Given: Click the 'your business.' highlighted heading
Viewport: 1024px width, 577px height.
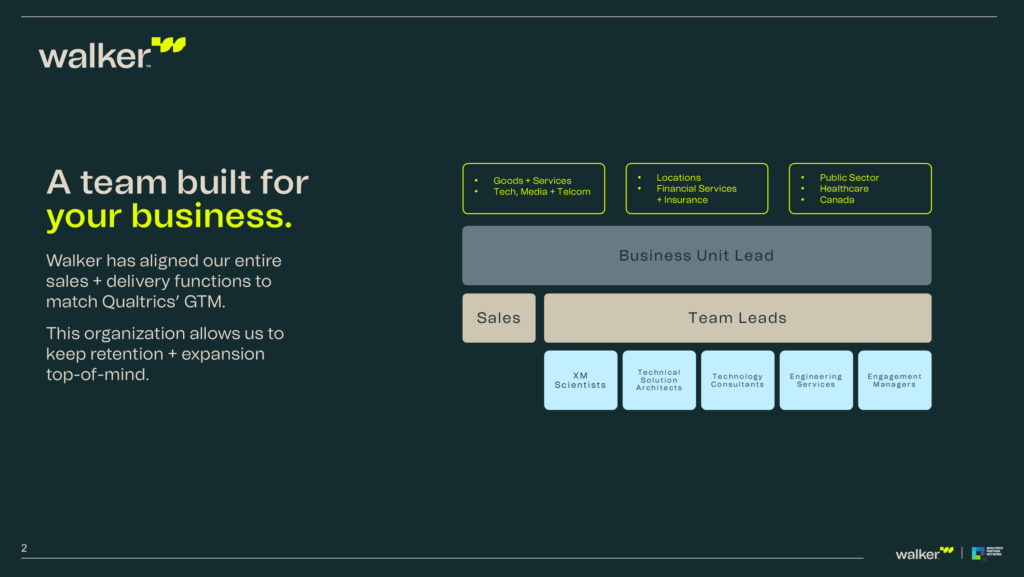Looking at the screenshot, I should 169,216.
